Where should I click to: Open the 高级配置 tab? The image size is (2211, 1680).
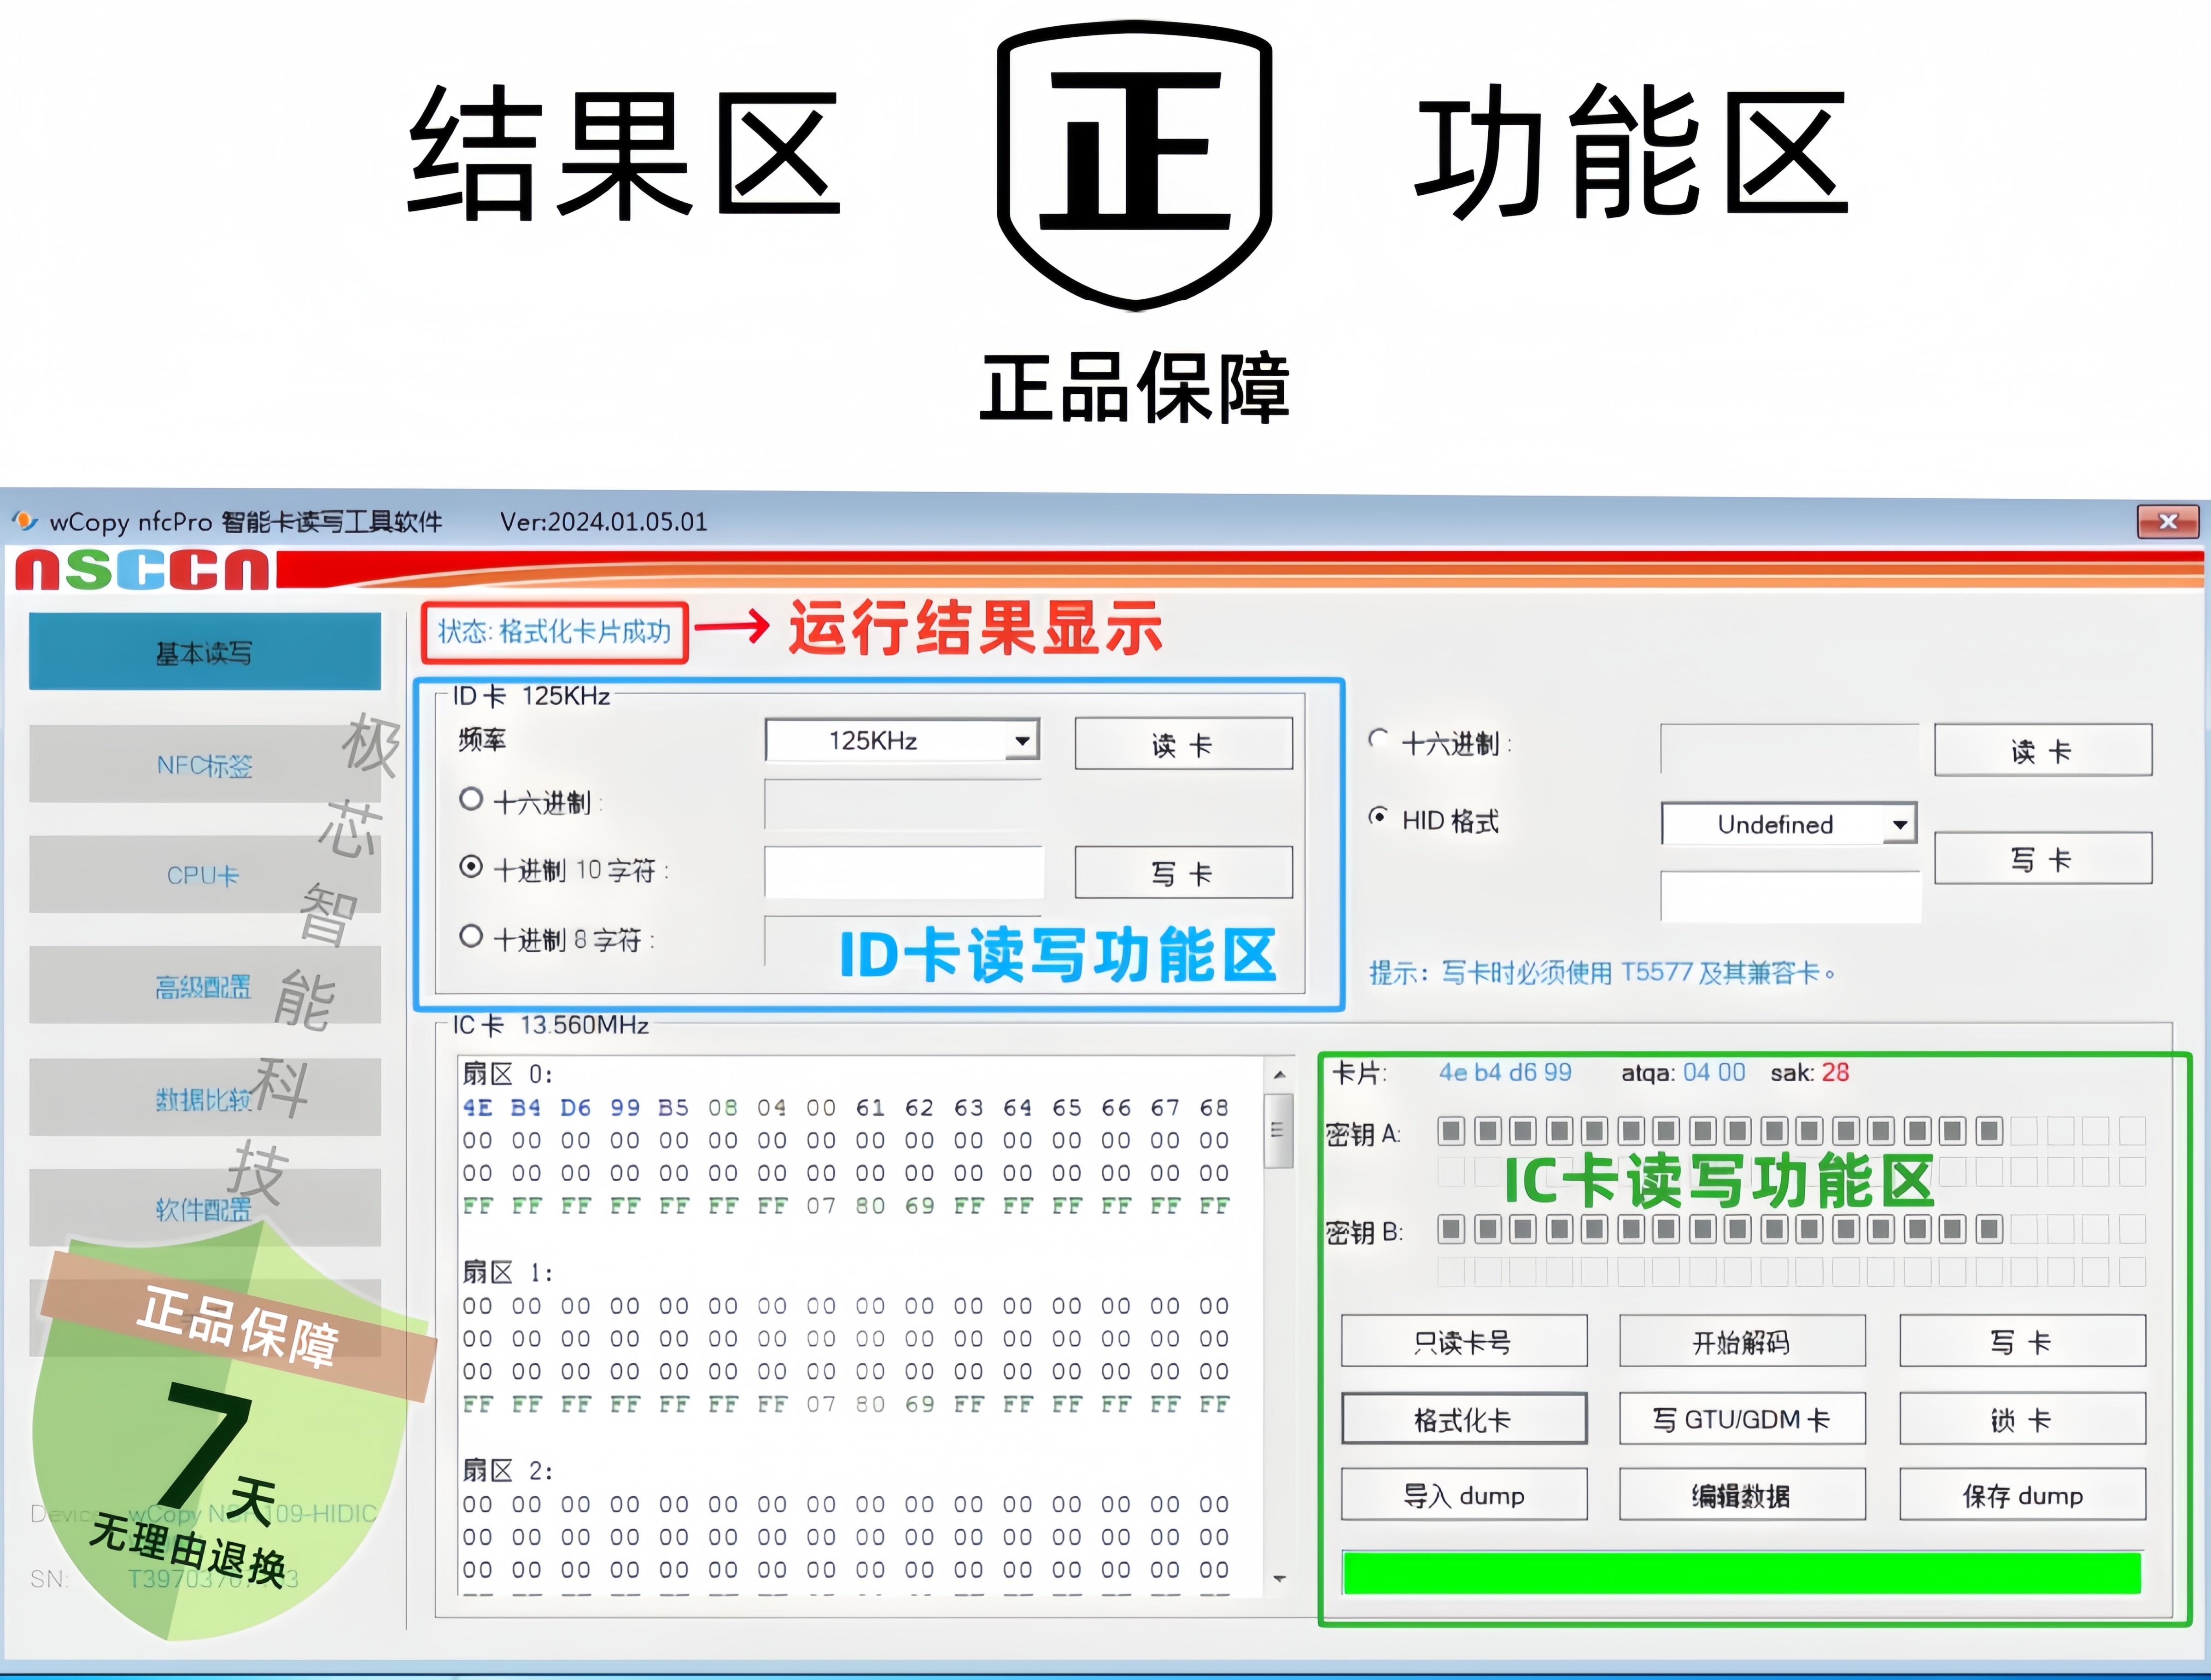[x=204, y=987]
